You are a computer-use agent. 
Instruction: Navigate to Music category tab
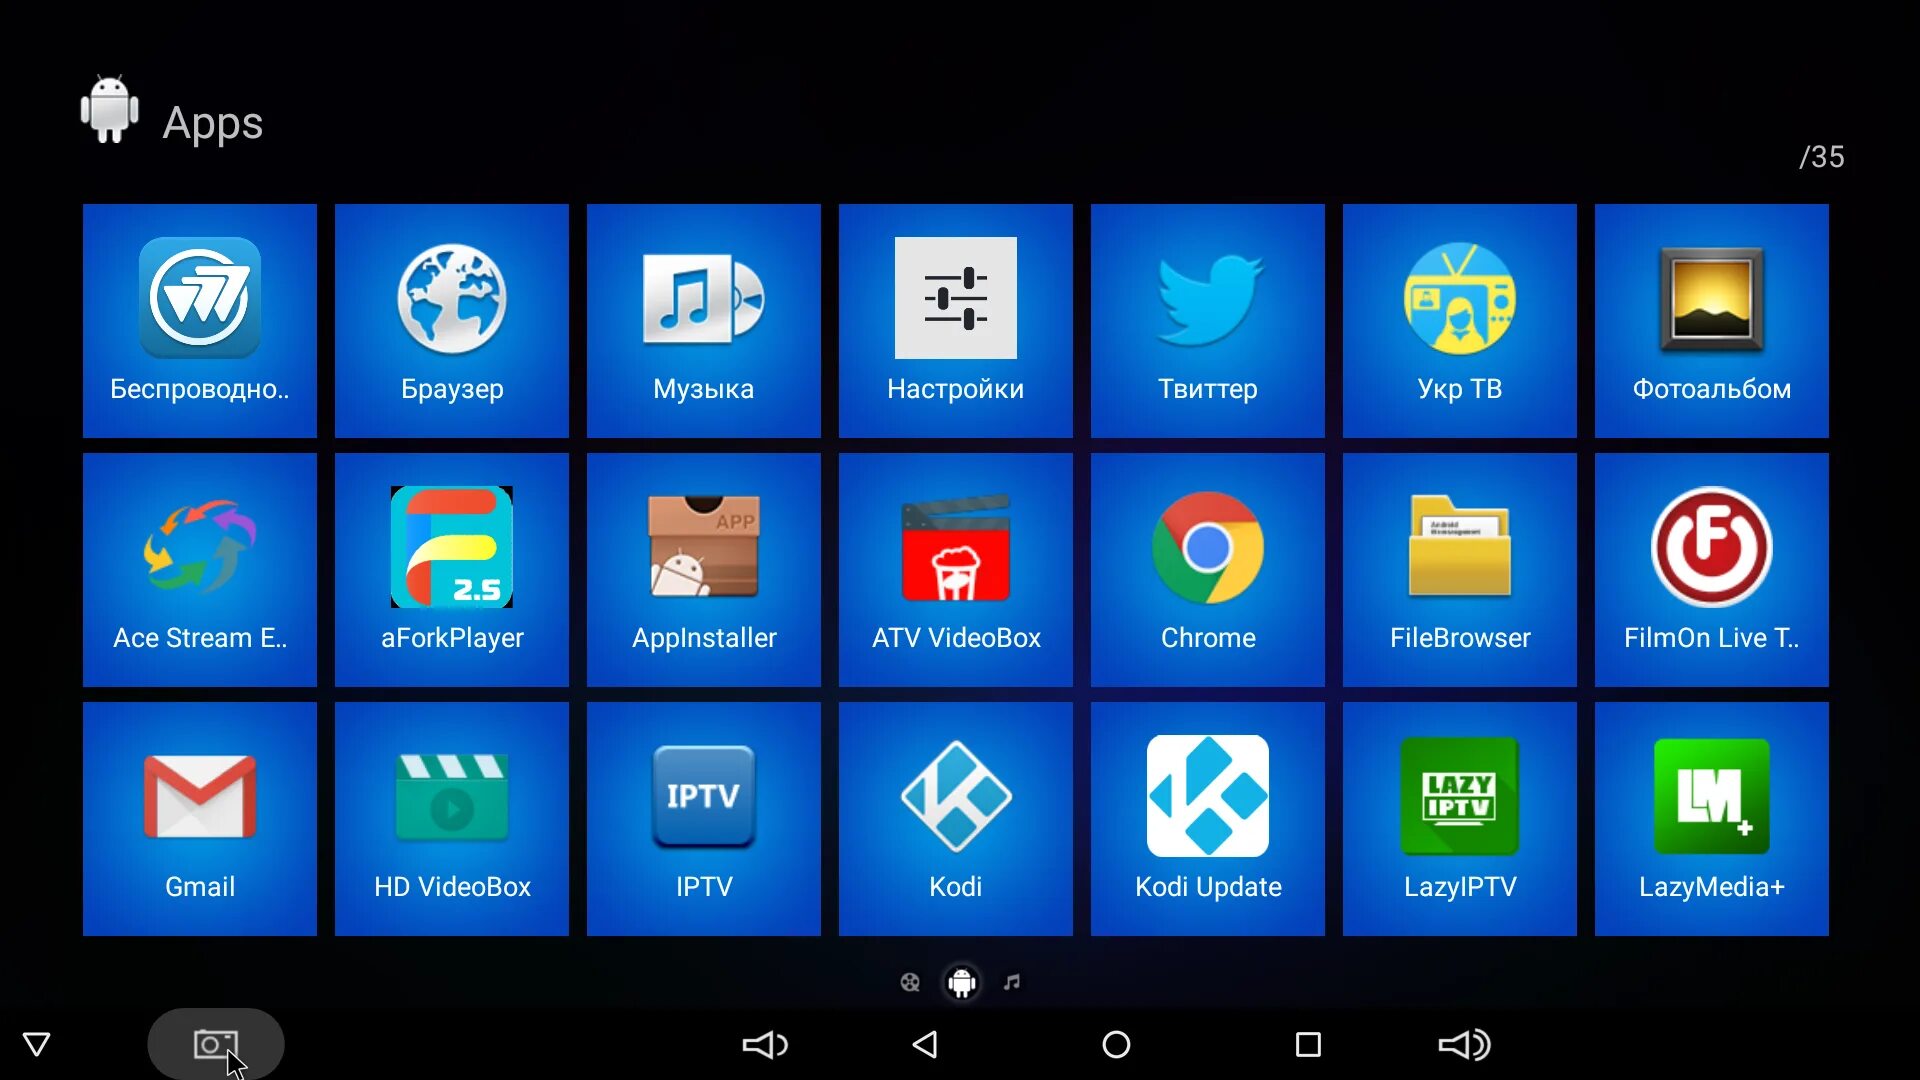1013,981
